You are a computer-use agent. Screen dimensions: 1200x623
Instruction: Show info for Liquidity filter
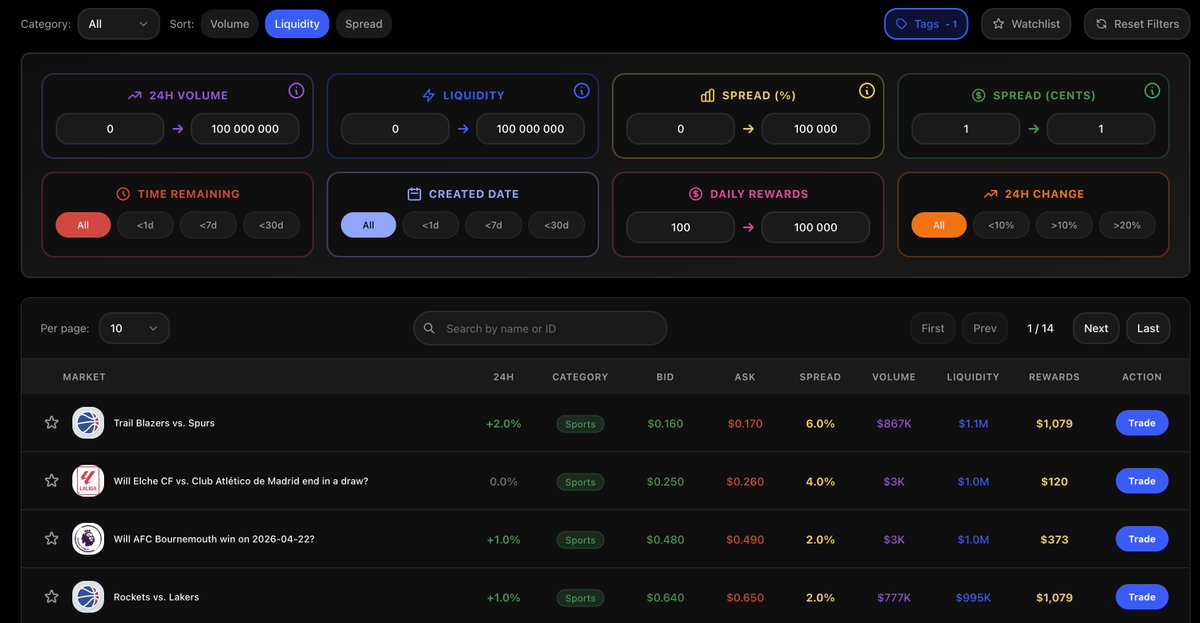click(x=582, y=91)
